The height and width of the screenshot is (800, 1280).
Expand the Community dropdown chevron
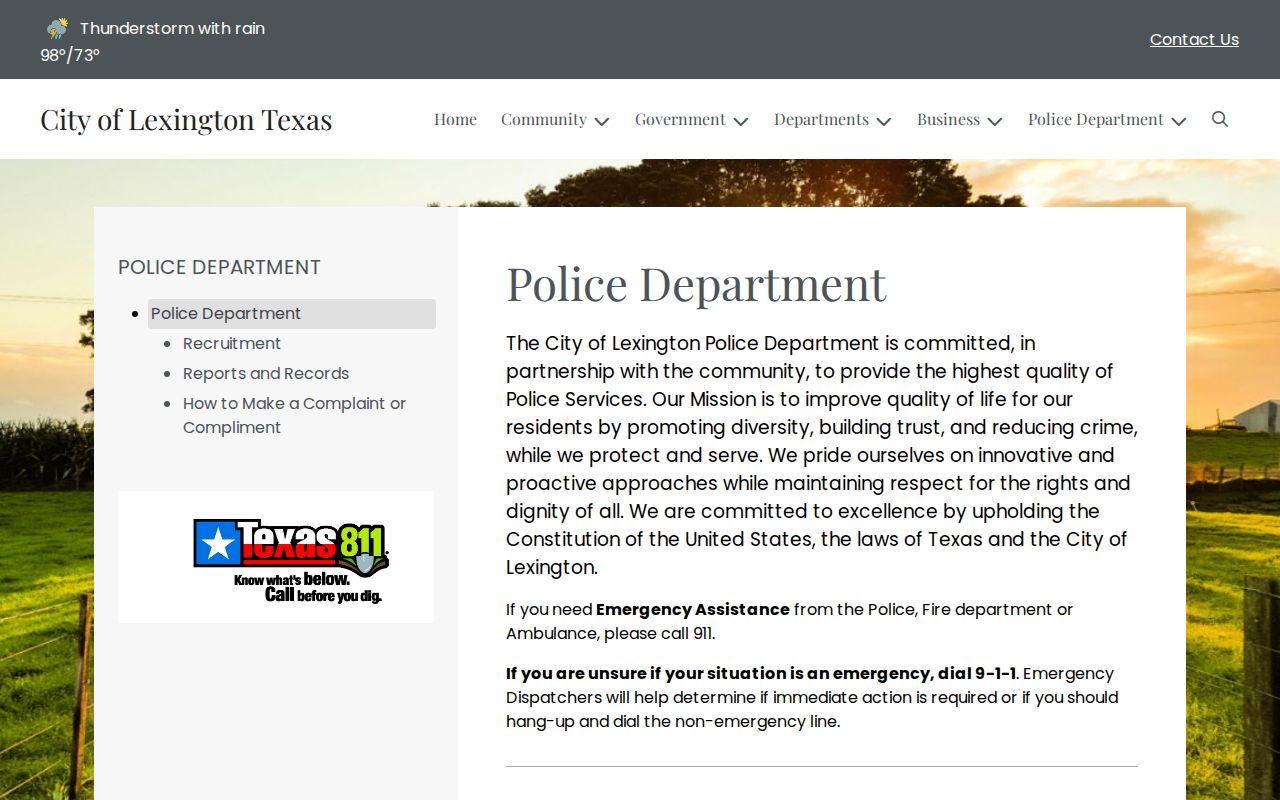click(602, 121)
